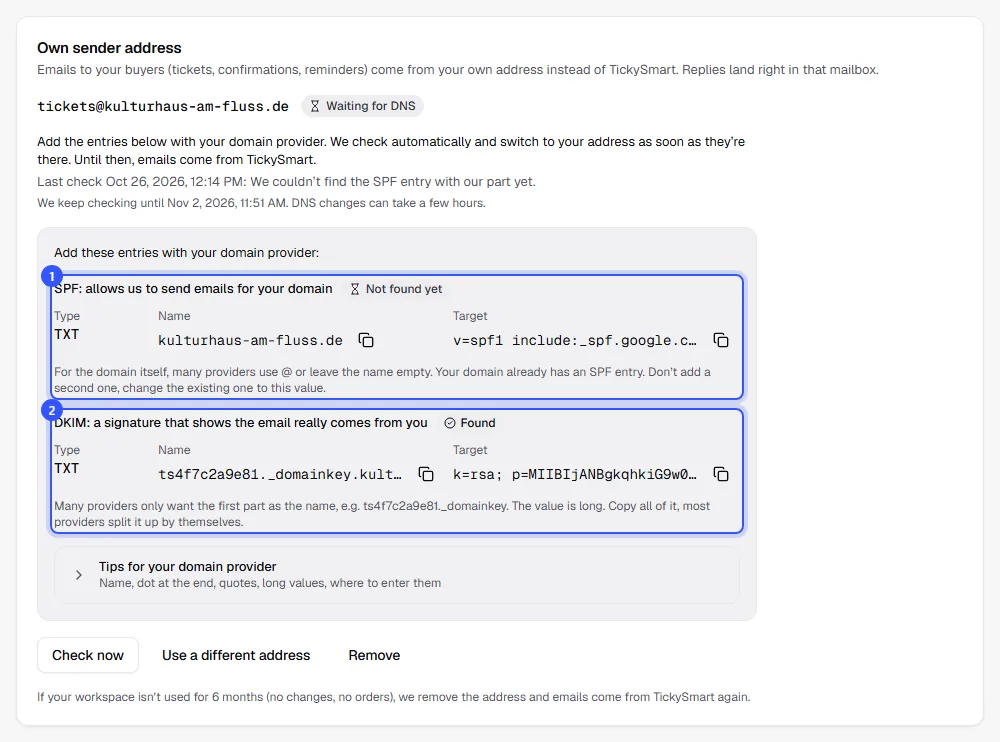Click the hourglass icon in Waiting for DNS badge

point(314,106)
